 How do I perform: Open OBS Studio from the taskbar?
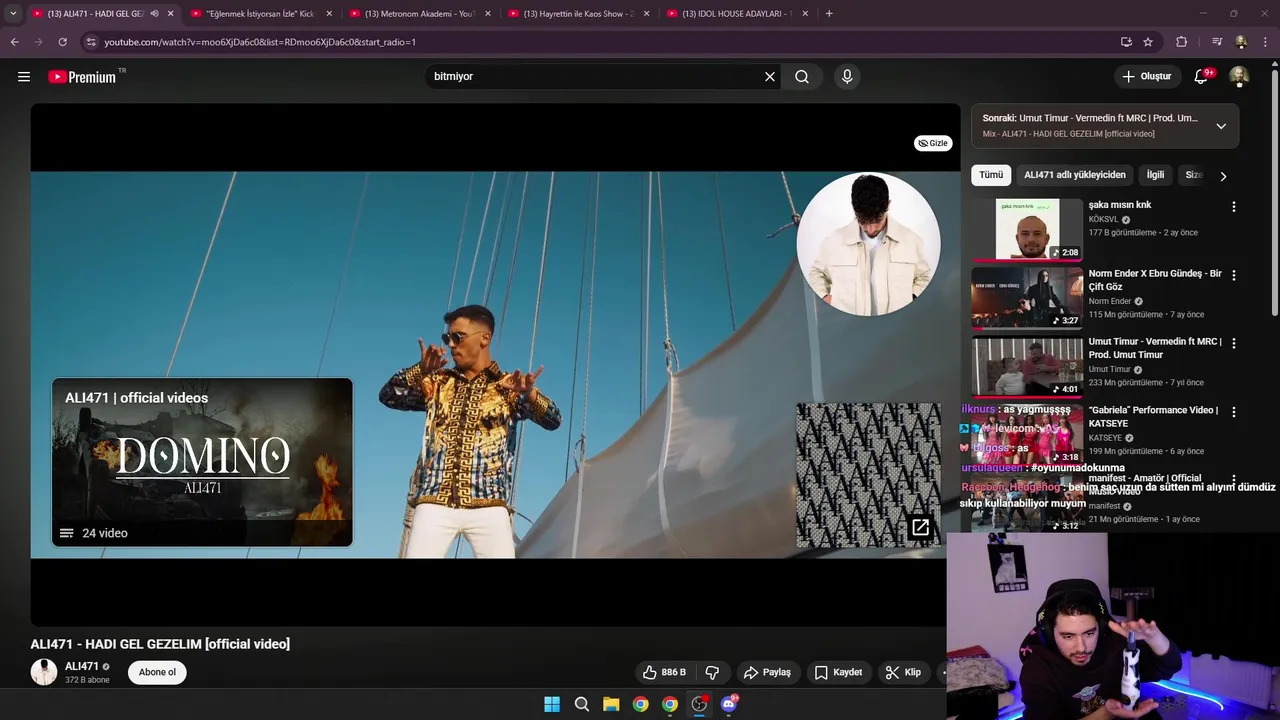pos(699,704)
